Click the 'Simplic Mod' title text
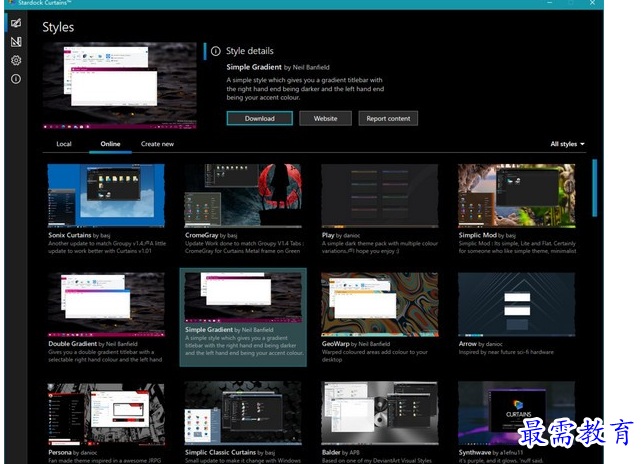 coord(477,235)
